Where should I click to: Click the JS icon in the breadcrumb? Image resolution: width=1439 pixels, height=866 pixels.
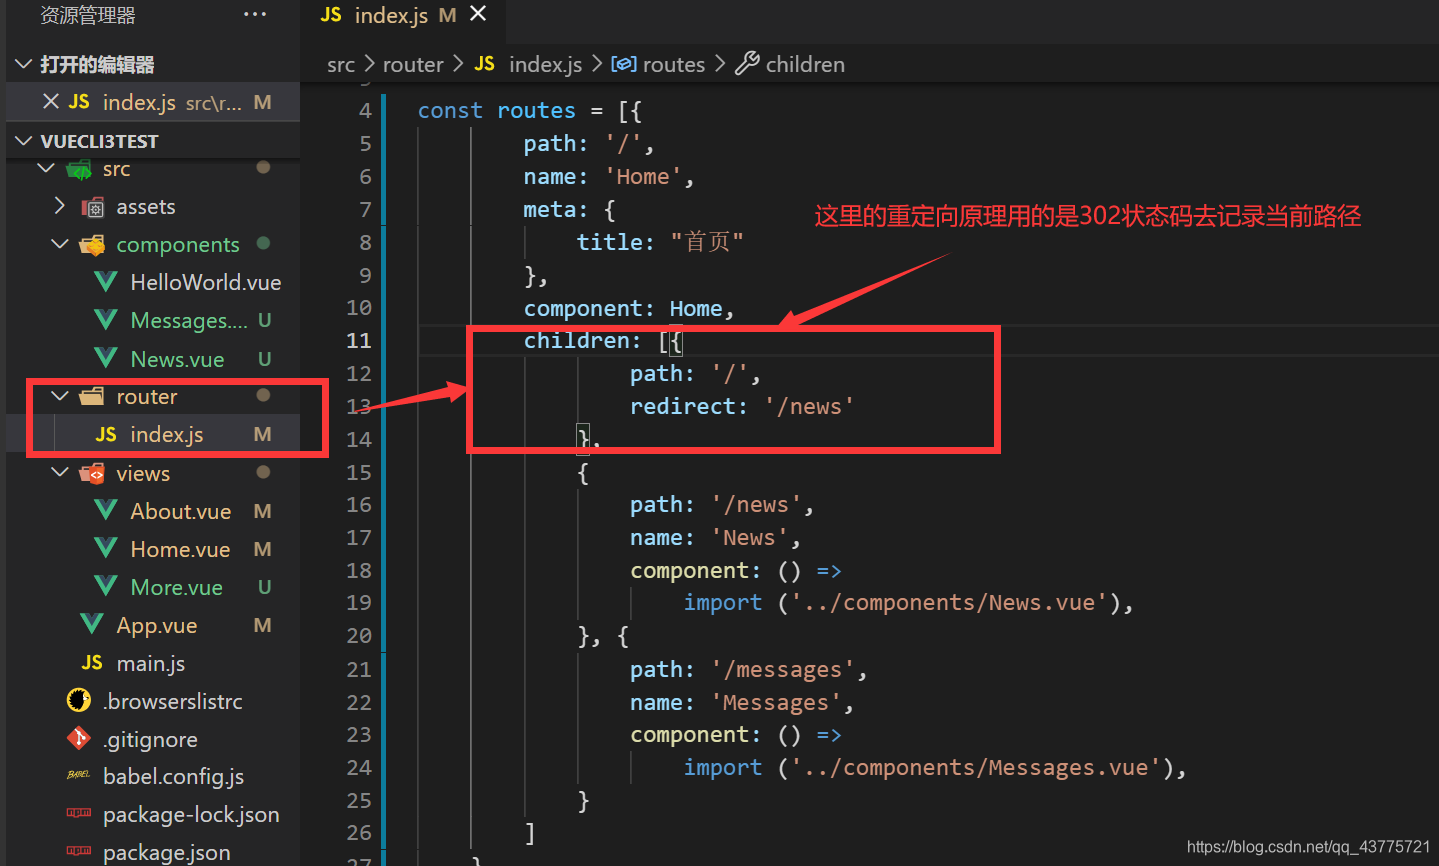tap(485, 64)
